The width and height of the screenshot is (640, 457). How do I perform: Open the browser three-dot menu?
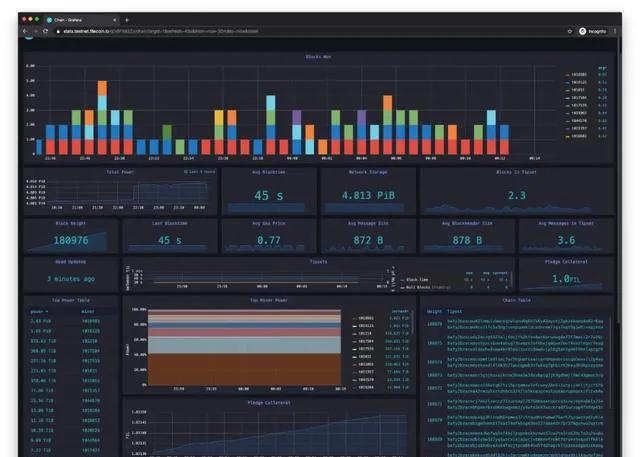coord(615,31)
